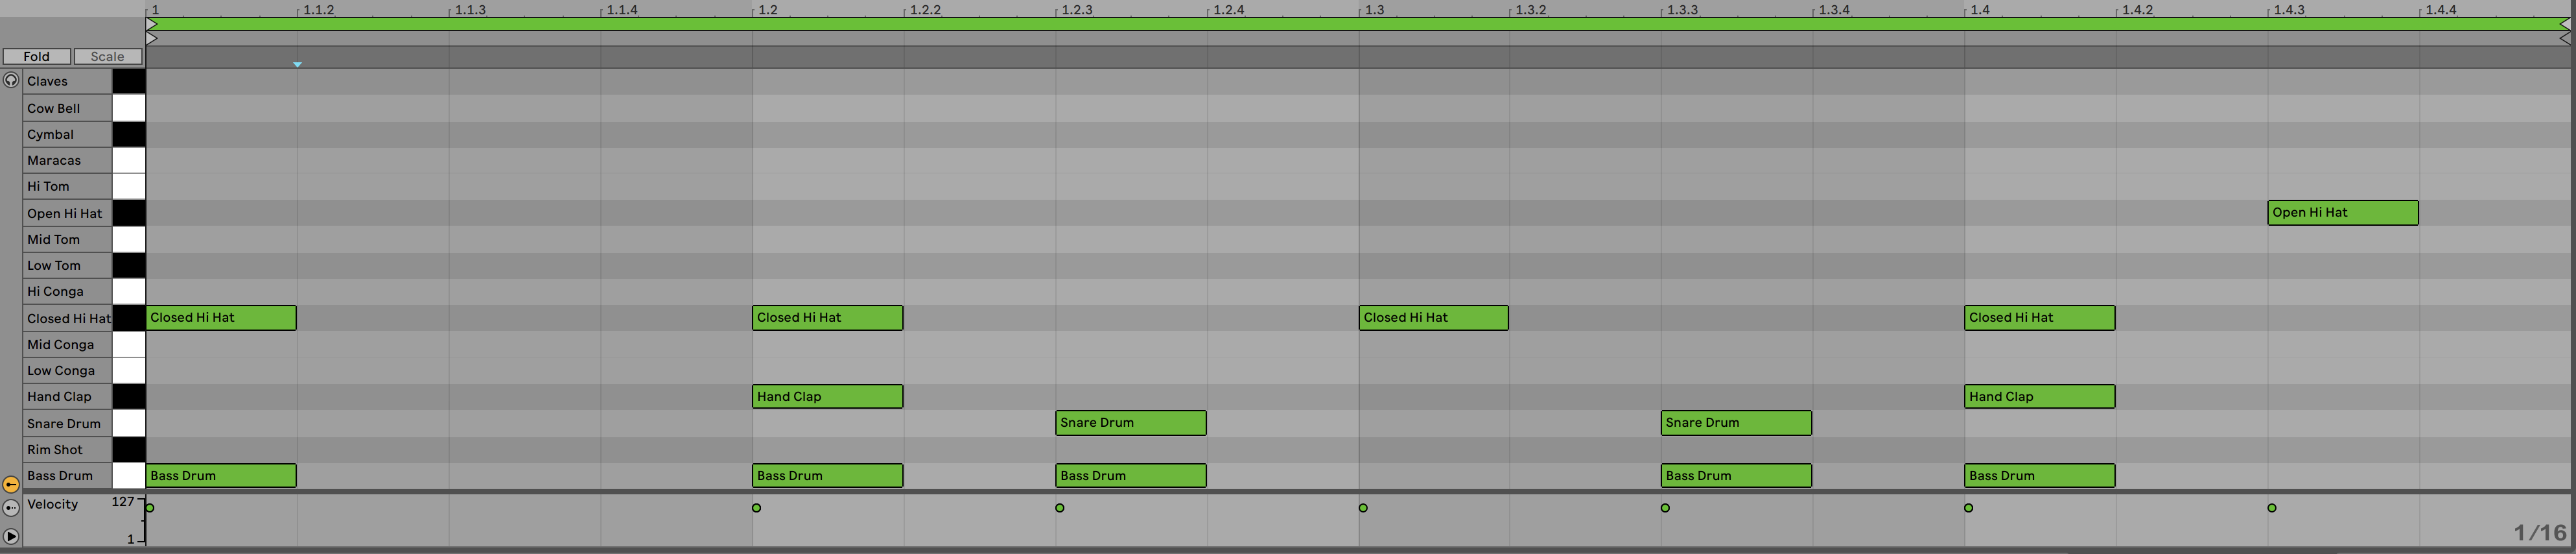2576x554 pixels.
Task: Toggle the Fold button
Action: pyautogui.click(x=36, y=56)
